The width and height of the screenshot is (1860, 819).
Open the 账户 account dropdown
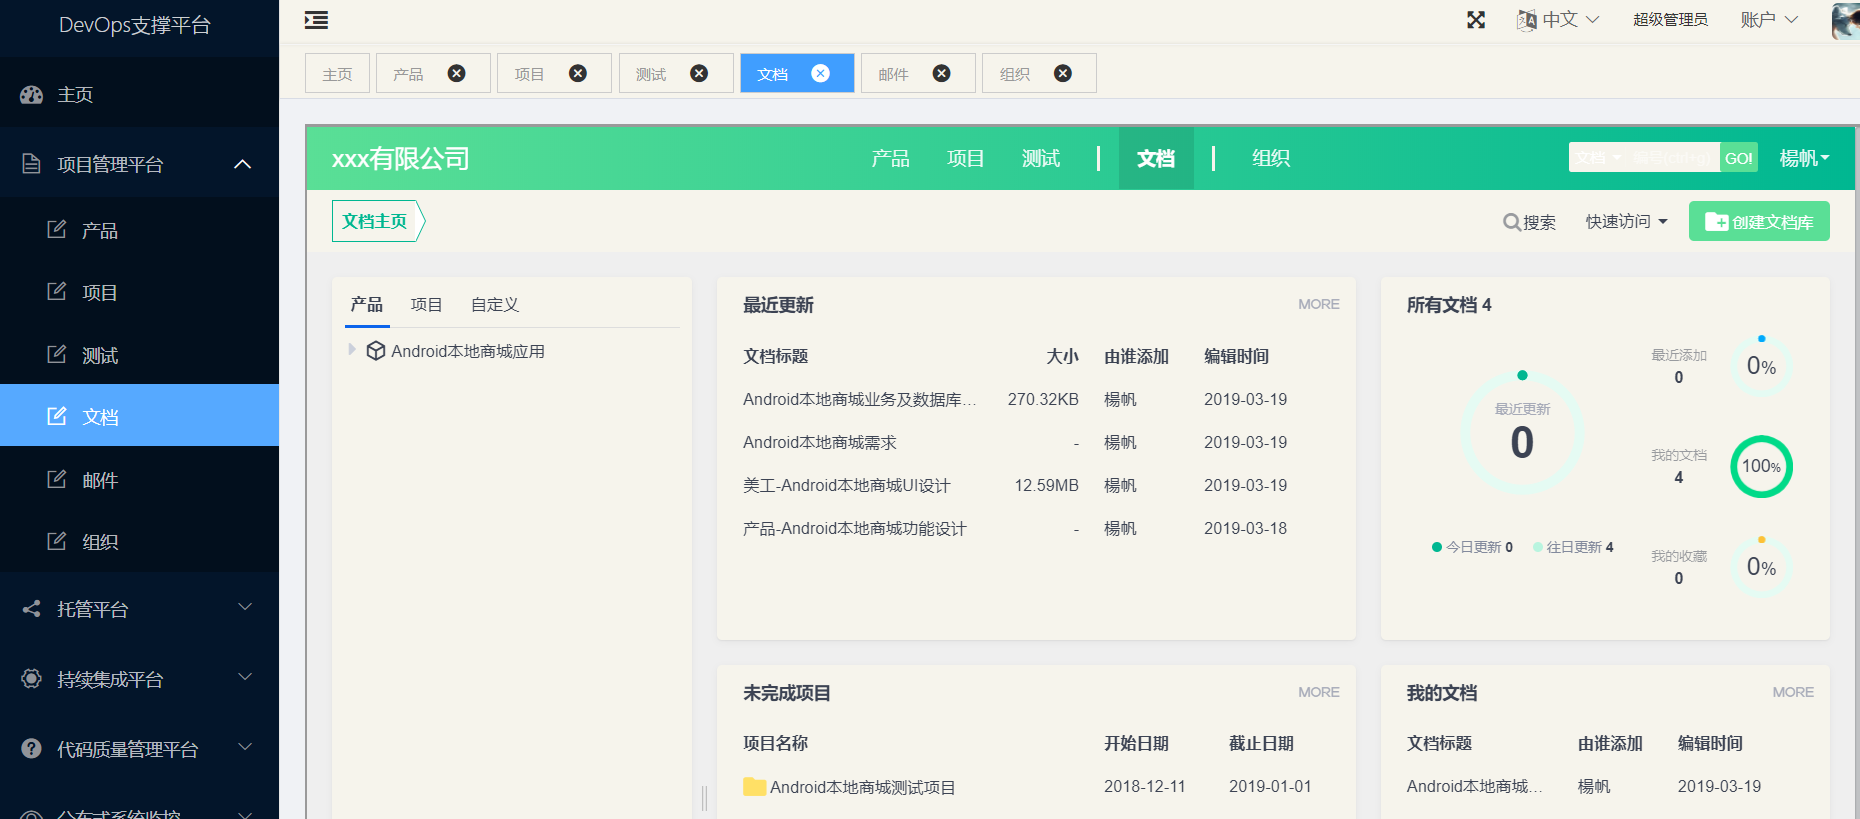click(x=1769, y=20)
